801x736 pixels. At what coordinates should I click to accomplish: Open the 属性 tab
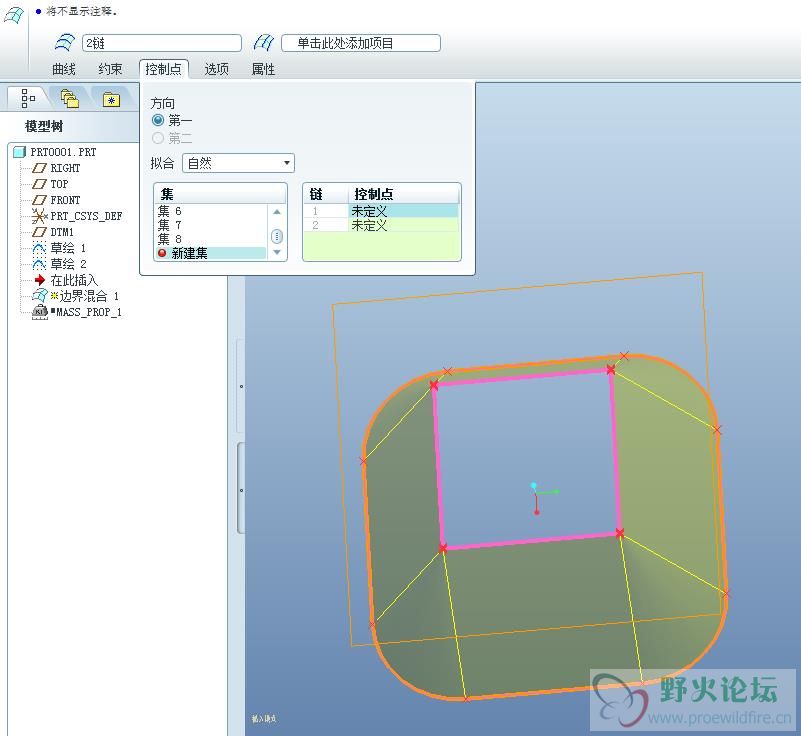(264, 69)
